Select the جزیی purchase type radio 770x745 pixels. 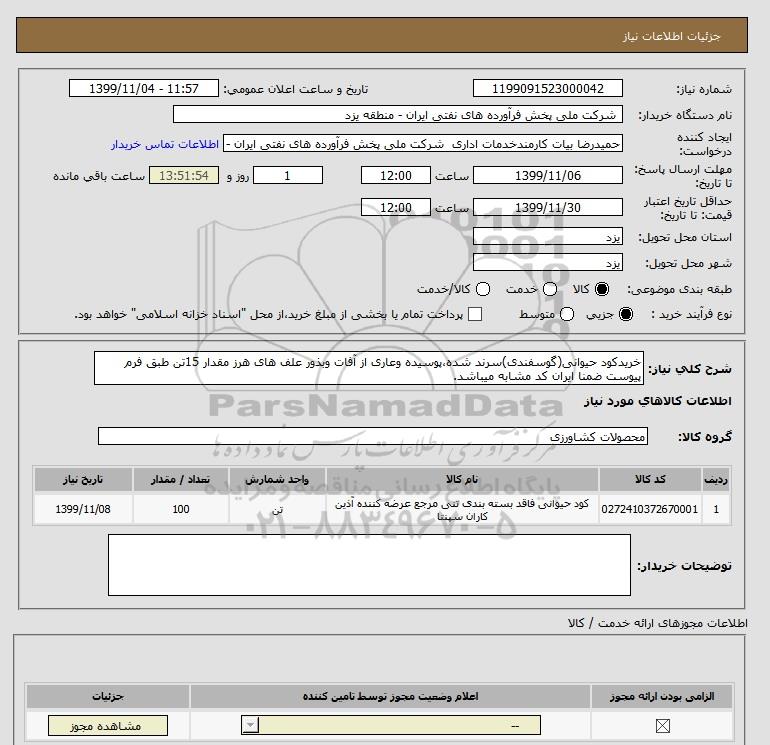point(626,314)
